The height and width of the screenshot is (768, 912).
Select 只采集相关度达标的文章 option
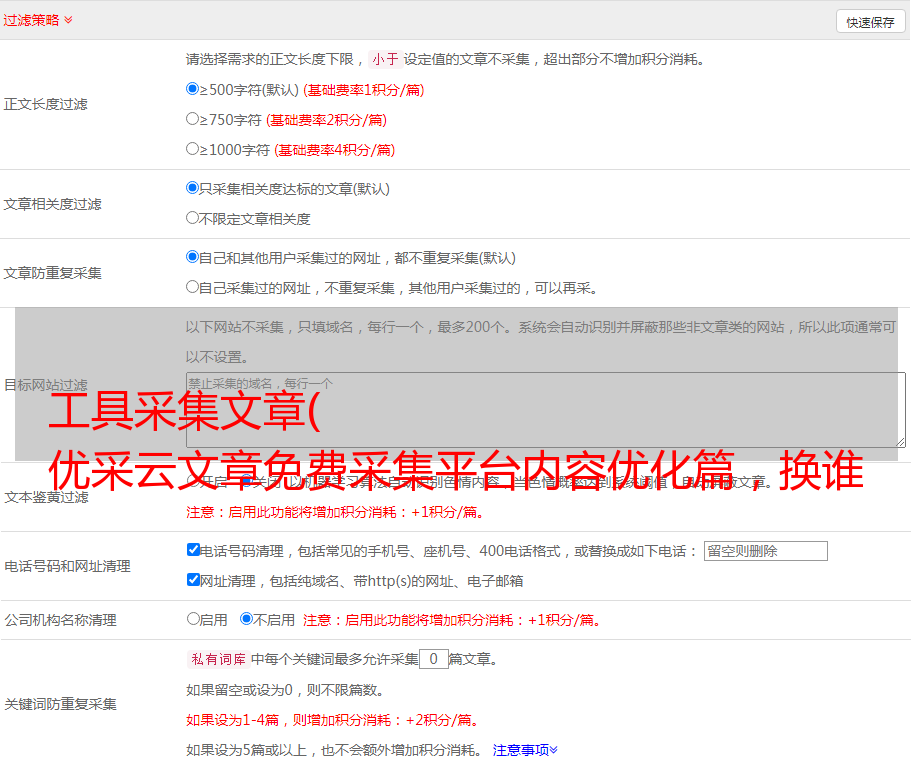coord(193,188)
